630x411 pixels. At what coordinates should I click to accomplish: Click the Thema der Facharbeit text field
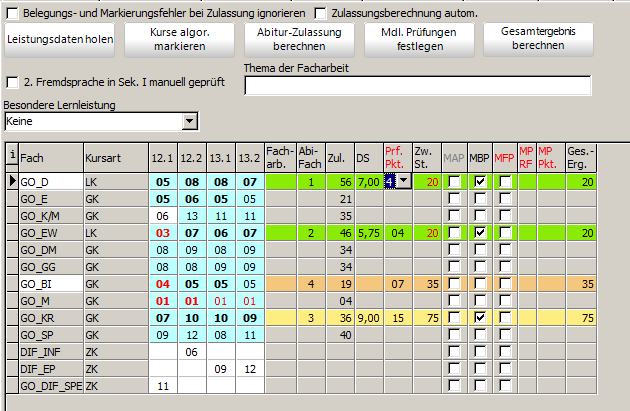coord(418,85)
